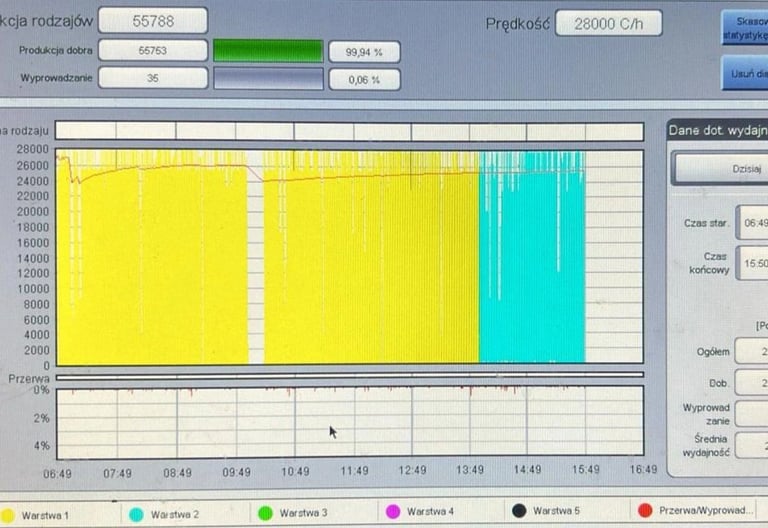Click the Warstwa 2 legend label
The width and height of the screenshot is (768, 528).
click(175, 514)
